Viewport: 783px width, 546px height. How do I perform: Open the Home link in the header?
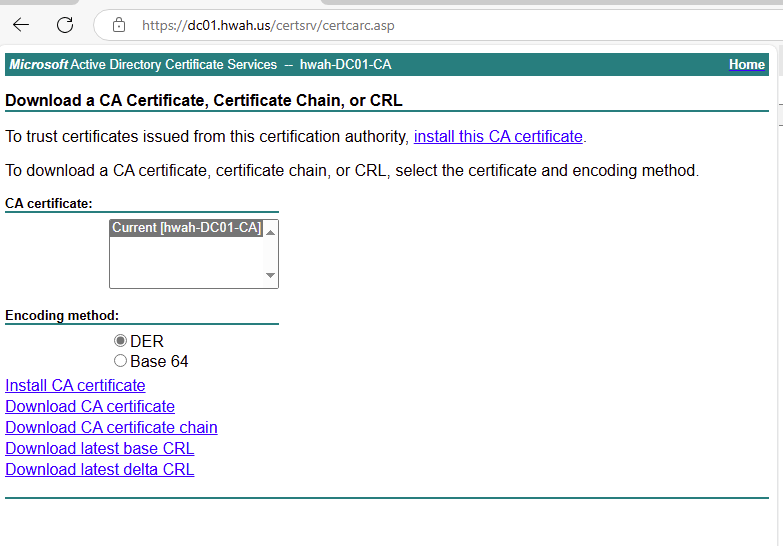[746, 65]
